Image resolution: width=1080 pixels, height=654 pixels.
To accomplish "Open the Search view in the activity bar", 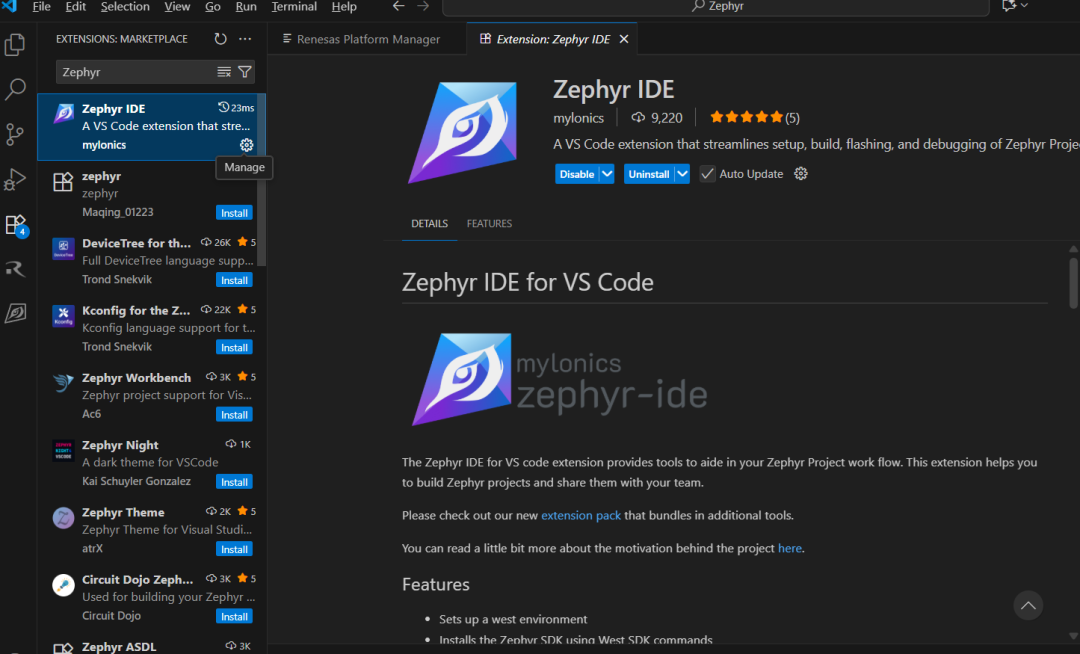I will click(x=15, y=89).
